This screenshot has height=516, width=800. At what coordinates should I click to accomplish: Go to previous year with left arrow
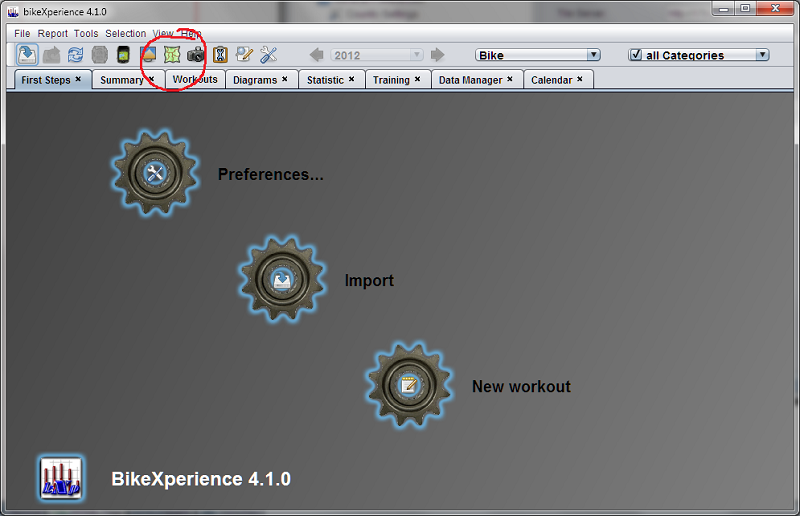(x=316, y=55)
